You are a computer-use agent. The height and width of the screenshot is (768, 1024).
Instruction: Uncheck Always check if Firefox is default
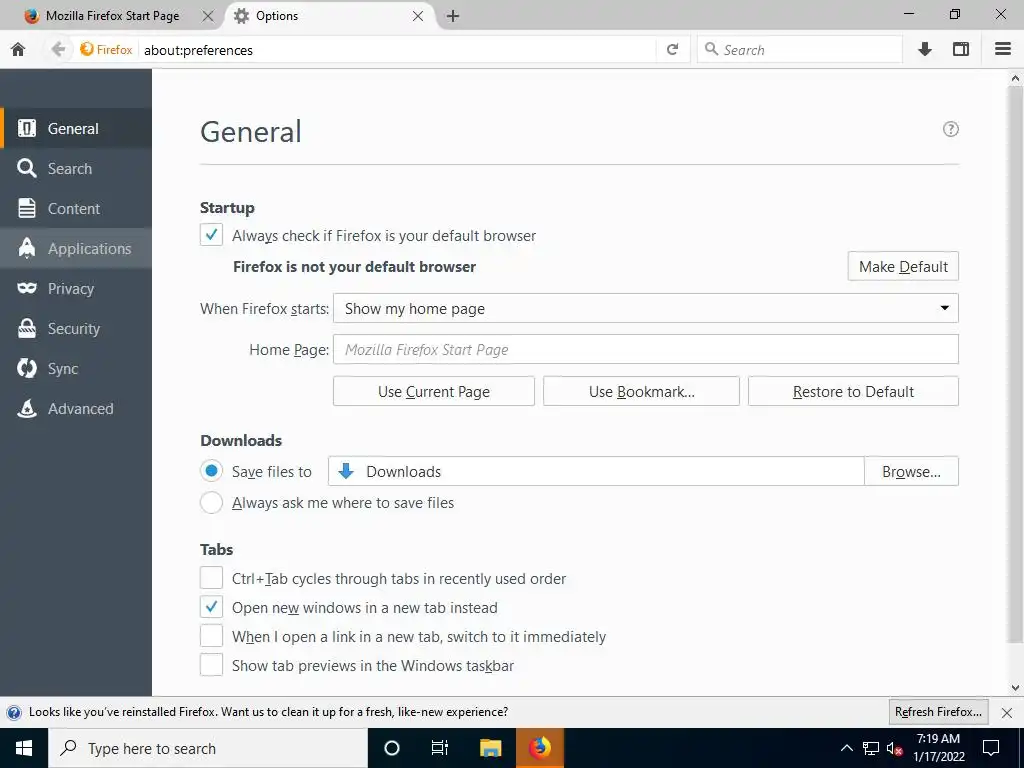tap(212, 235)
